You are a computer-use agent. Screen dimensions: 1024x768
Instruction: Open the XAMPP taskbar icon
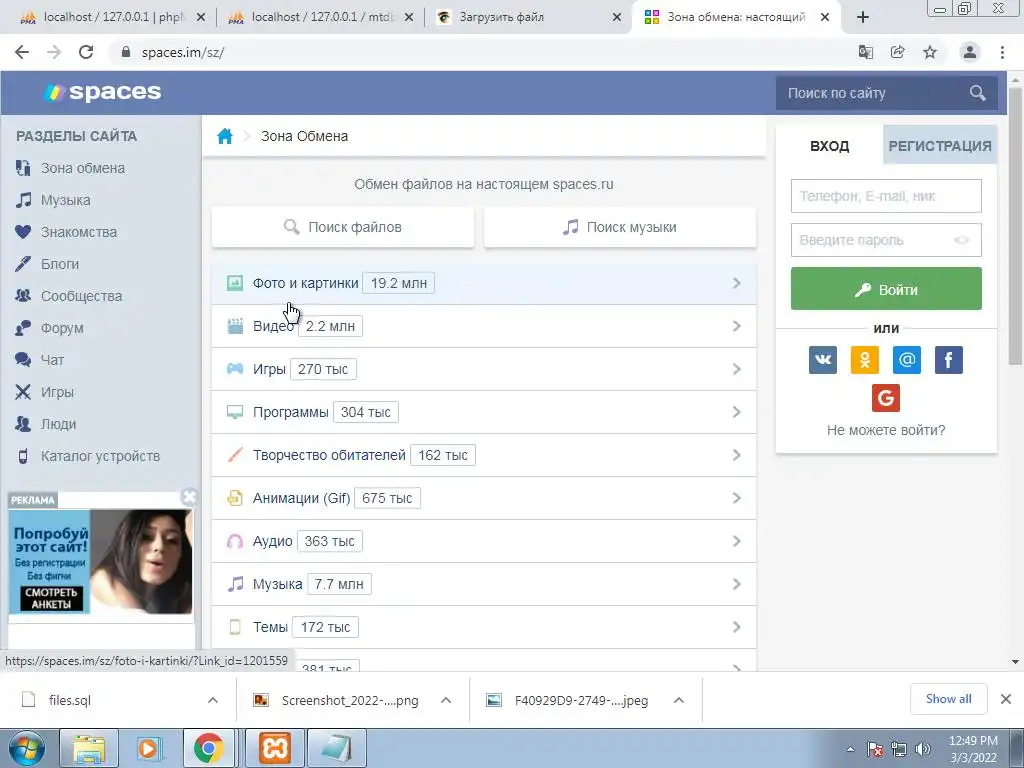click(275, 748)
